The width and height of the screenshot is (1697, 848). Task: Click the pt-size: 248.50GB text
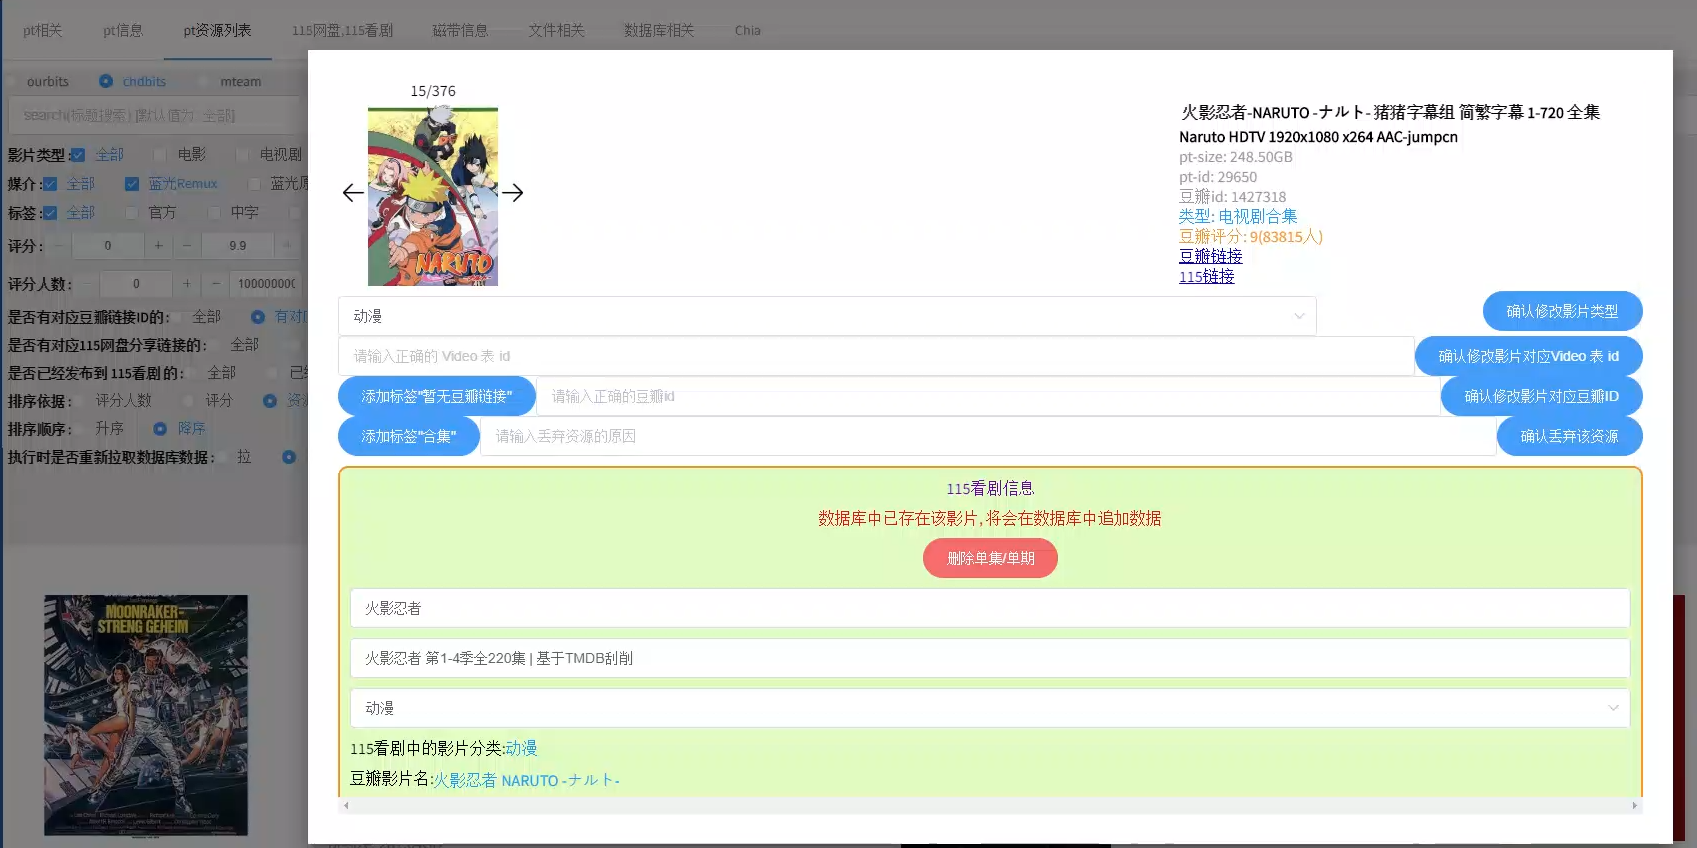(x=1236, y=157)
